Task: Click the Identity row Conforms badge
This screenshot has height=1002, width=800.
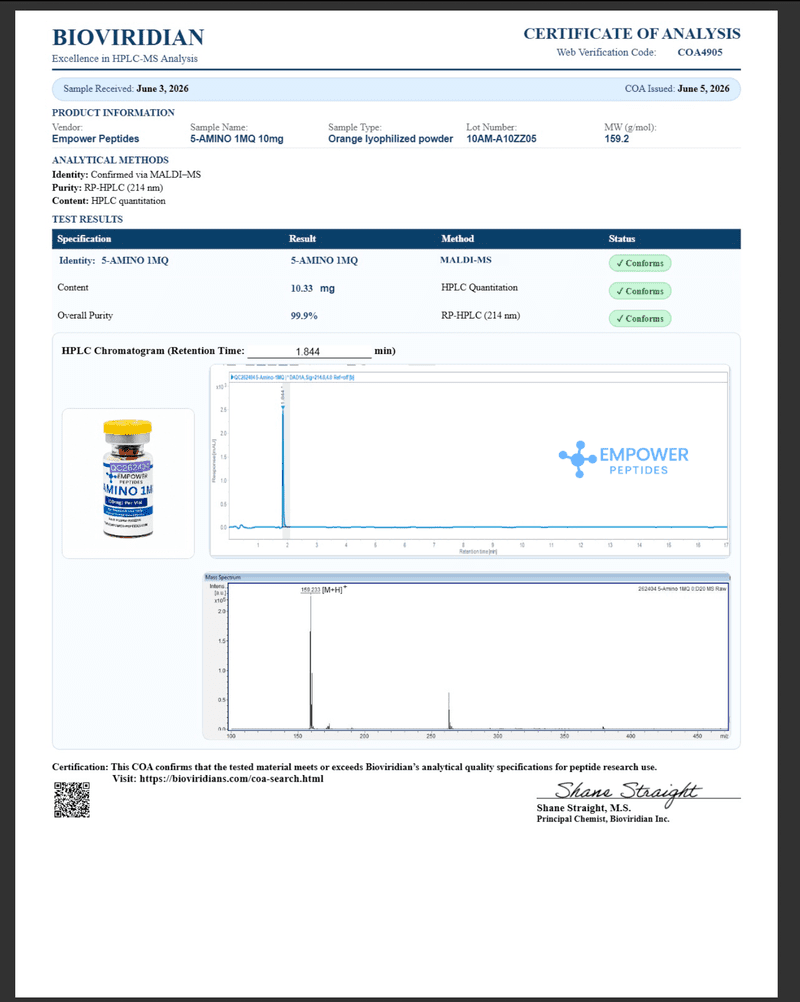Action: coord(640,263)
